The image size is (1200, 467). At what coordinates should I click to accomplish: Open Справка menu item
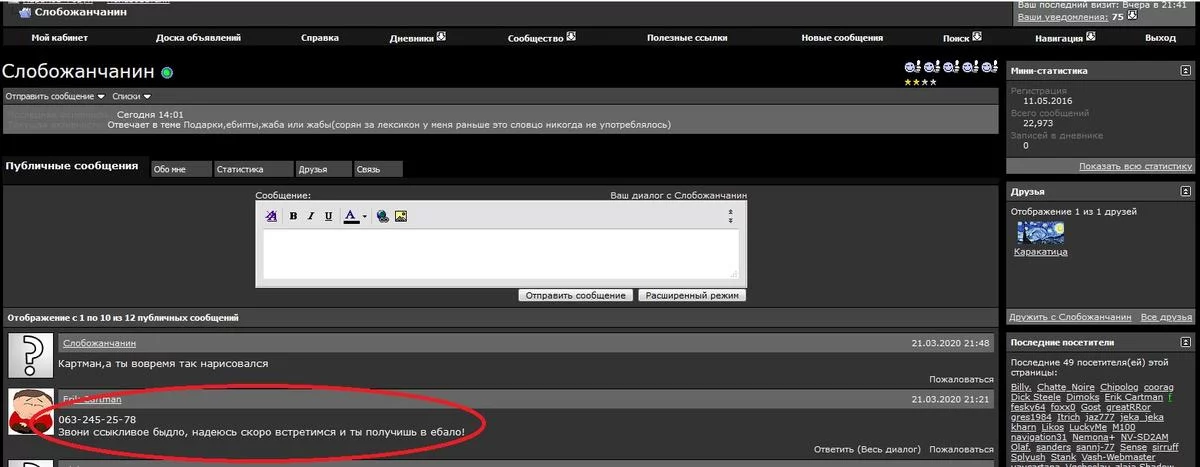[x=320, y=38]
